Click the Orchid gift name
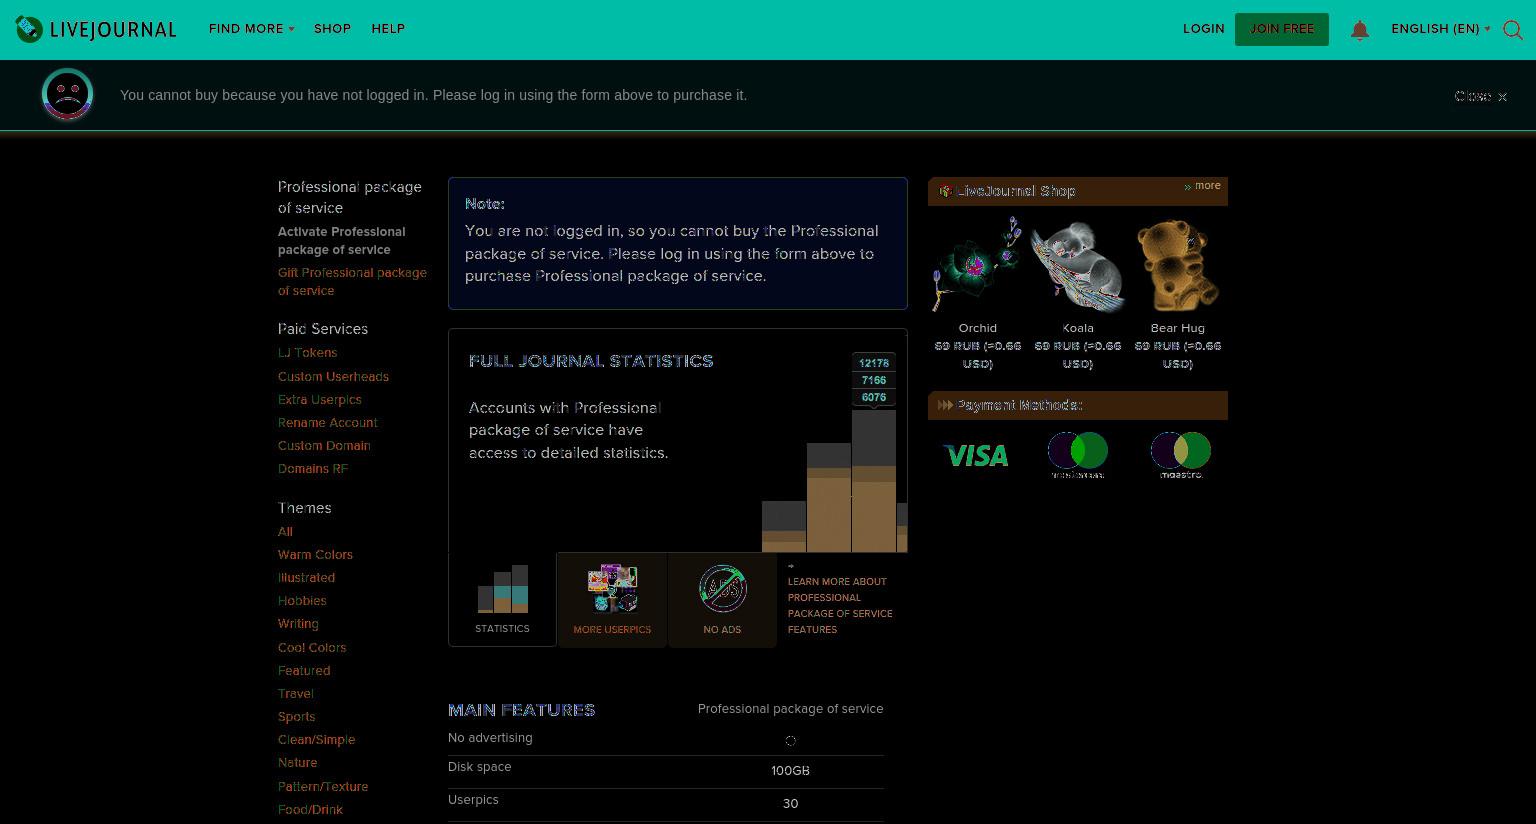1536x824 pixels. 977,328
